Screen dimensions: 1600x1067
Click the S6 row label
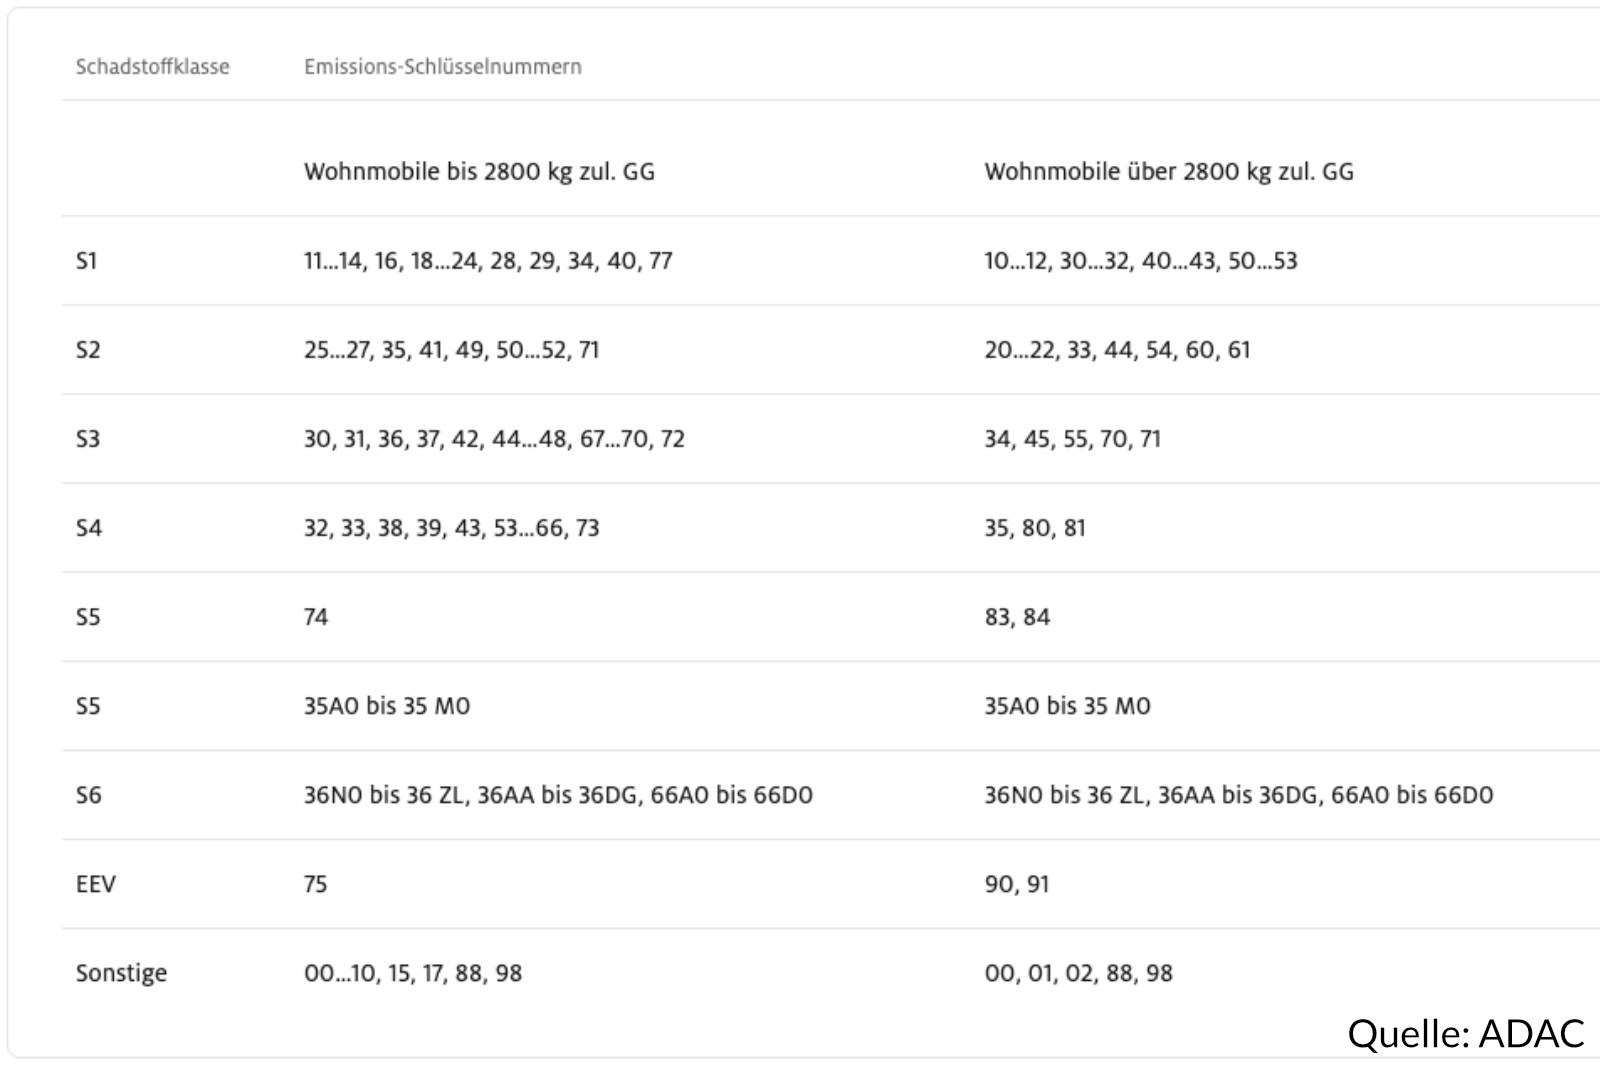point(89,795)
